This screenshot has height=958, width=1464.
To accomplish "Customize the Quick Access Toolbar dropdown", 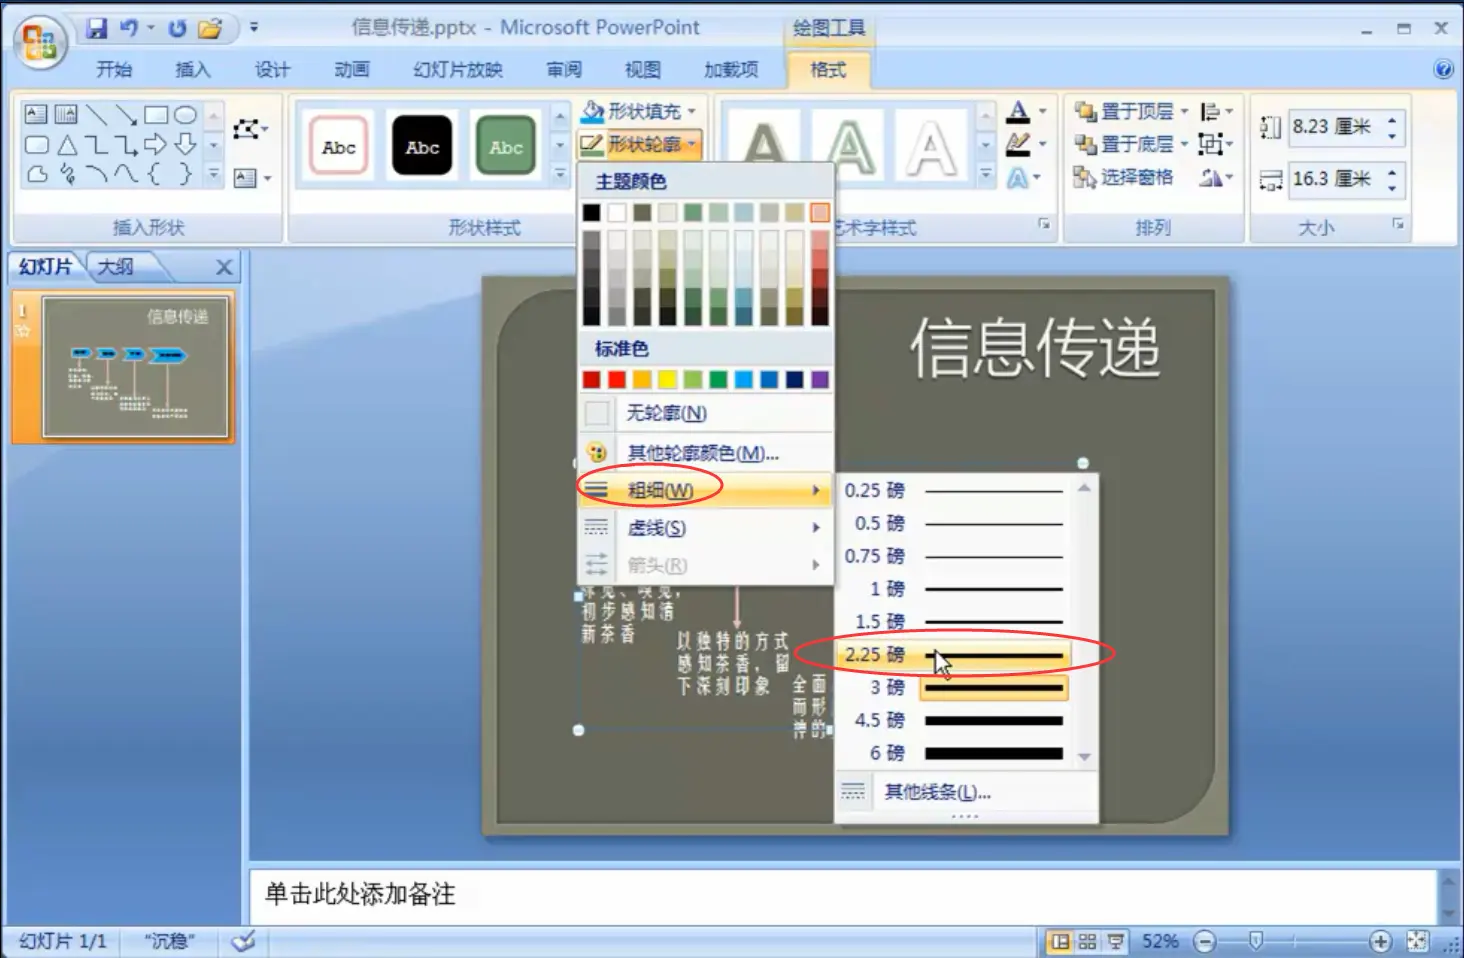I will coord(254,28).
